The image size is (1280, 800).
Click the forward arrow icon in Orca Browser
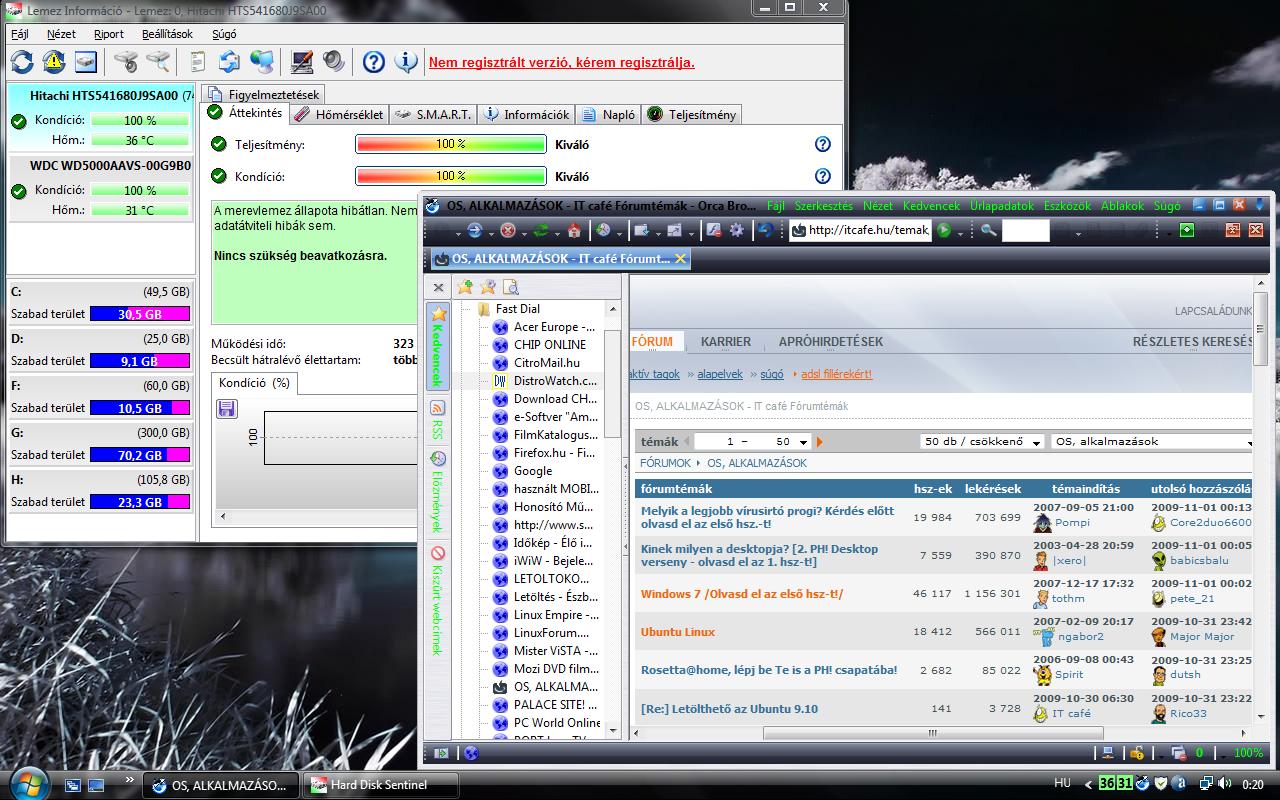click(475, 231)
